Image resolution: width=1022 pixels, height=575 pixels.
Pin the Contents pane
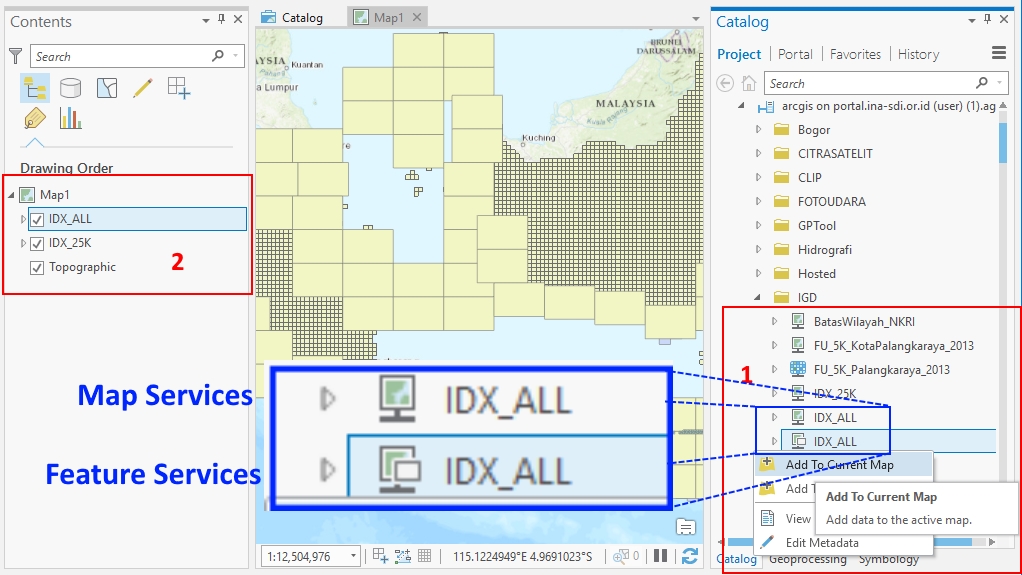click(222, 20)
